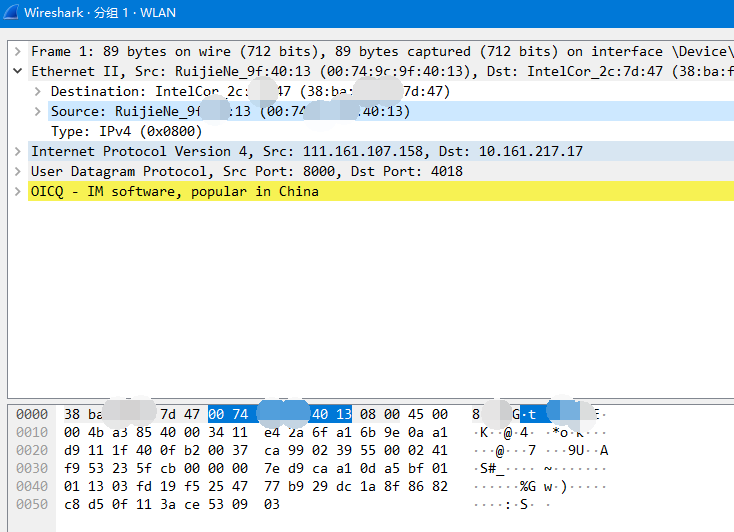
Task: Click hex byte c8 in row 0050
Action: pyautogui.click(x=72, y=504)
